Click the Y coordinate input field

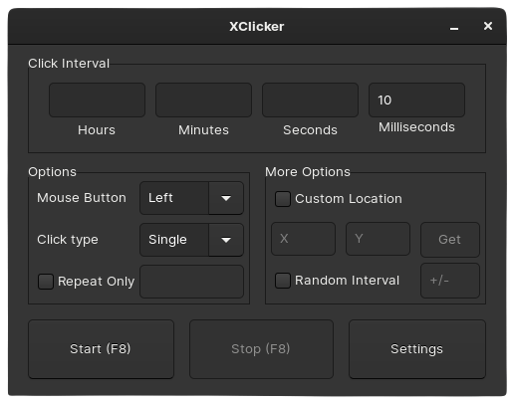click(x=378, y=239)
